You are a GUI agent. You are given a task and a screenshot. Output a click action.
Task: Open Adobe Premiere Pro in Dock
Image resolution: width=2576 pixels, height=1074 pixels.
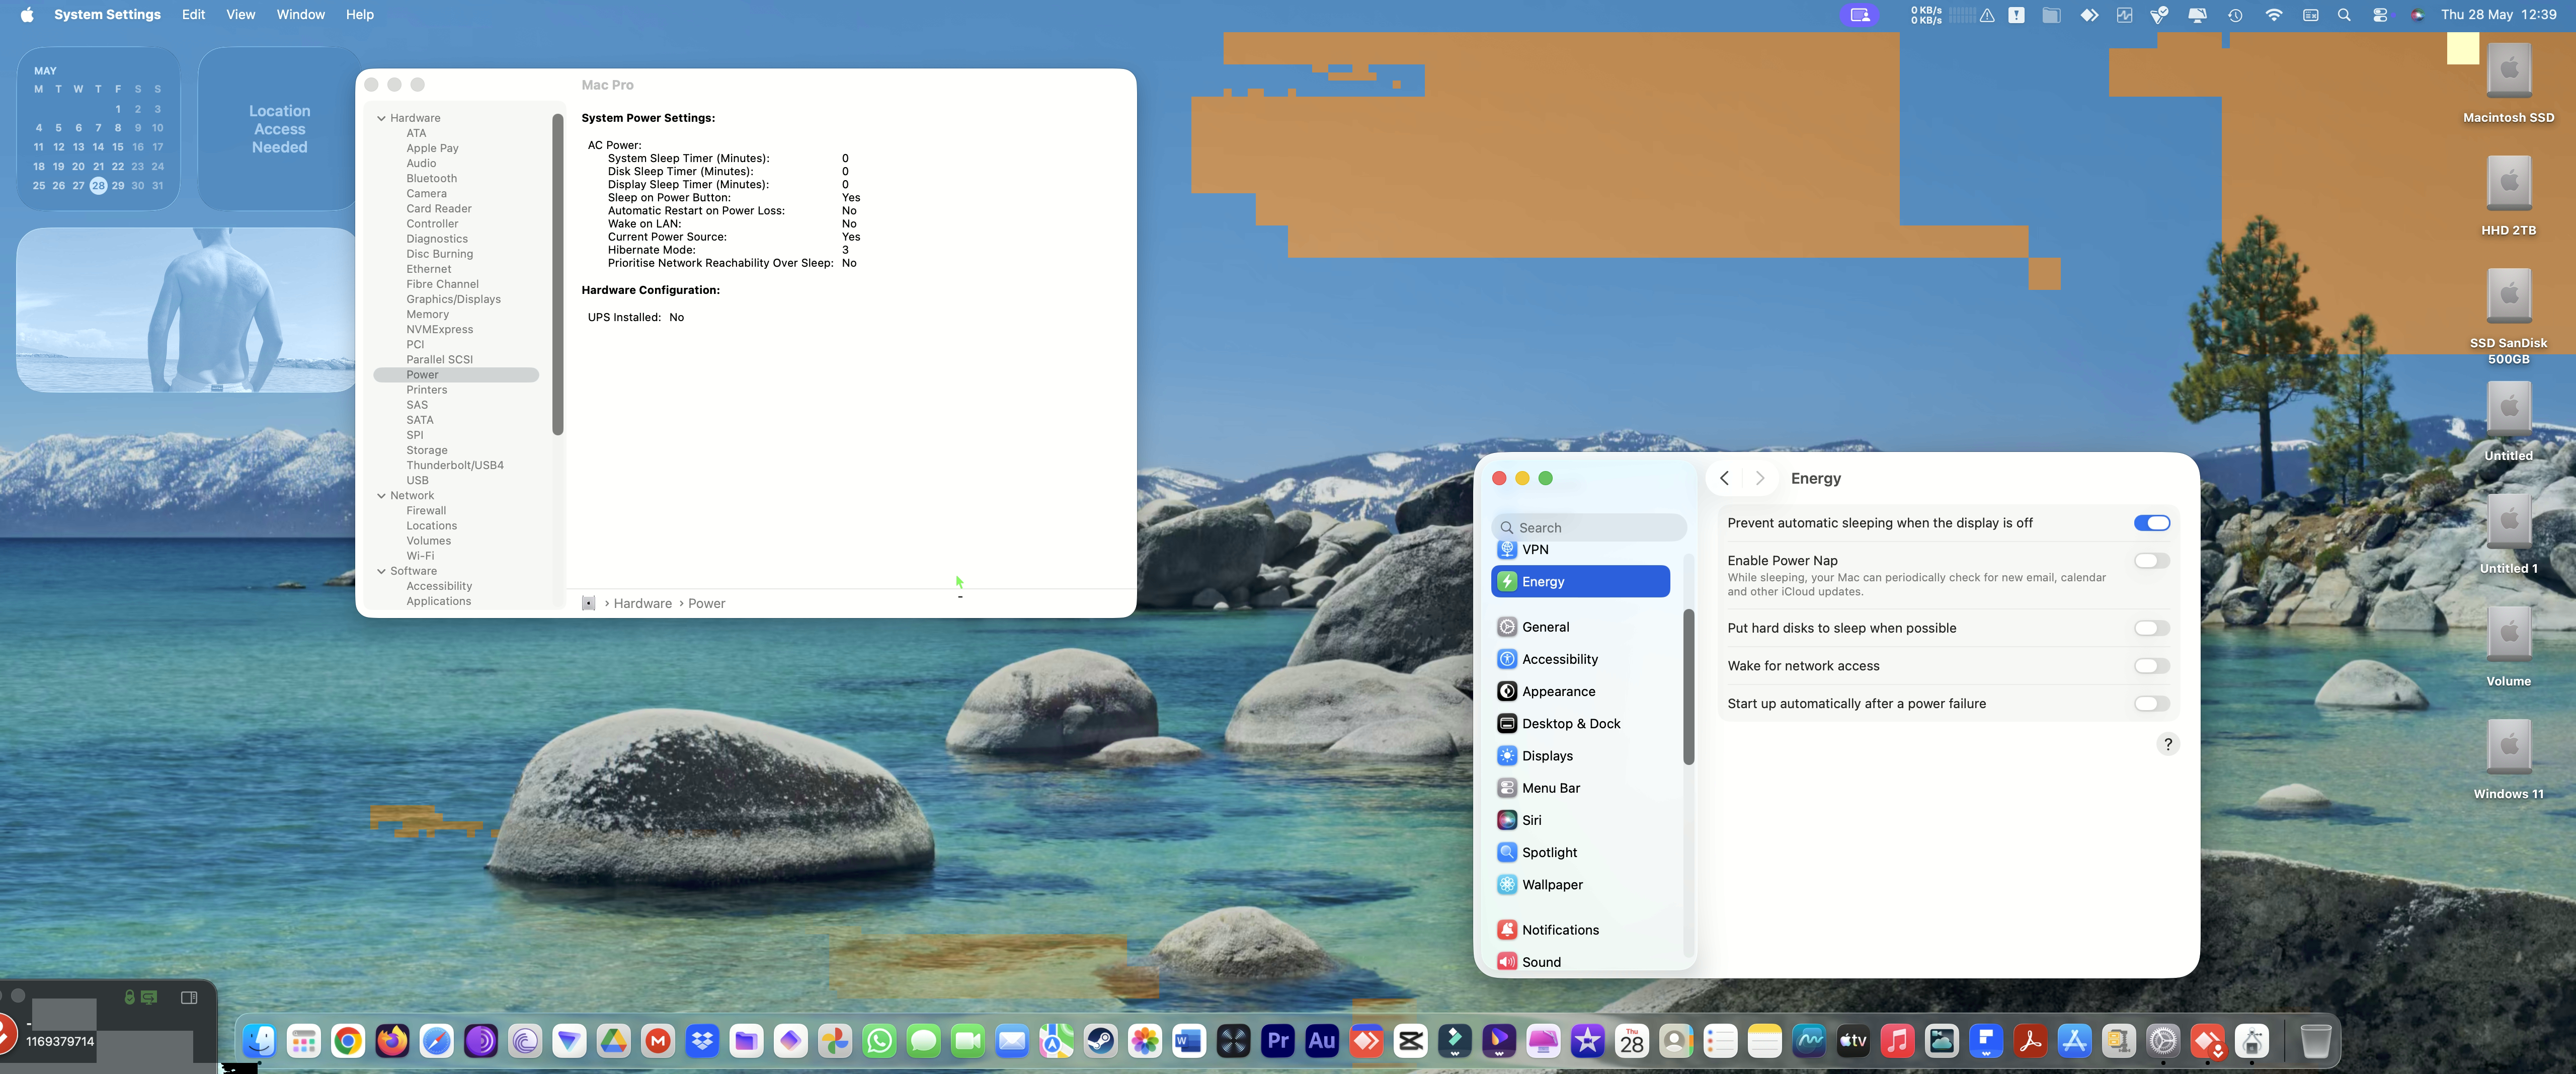pyautogui.click(x=1278, y=1041)
